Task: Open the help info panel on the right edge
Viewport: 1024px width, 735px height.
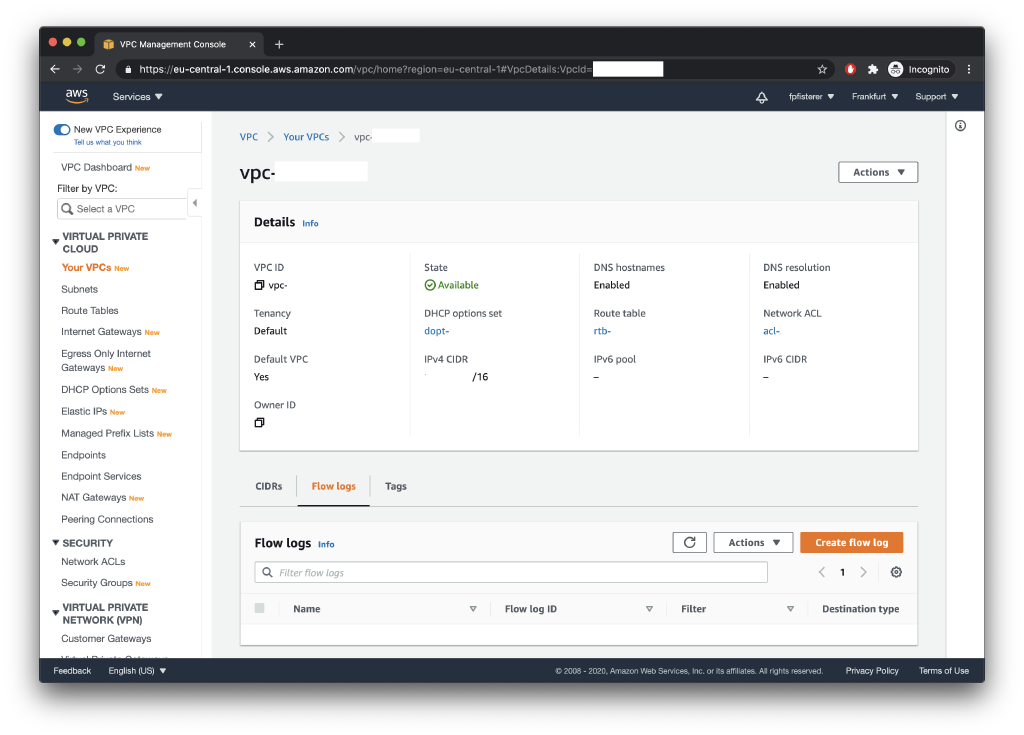Action: (x=960, y=125)
